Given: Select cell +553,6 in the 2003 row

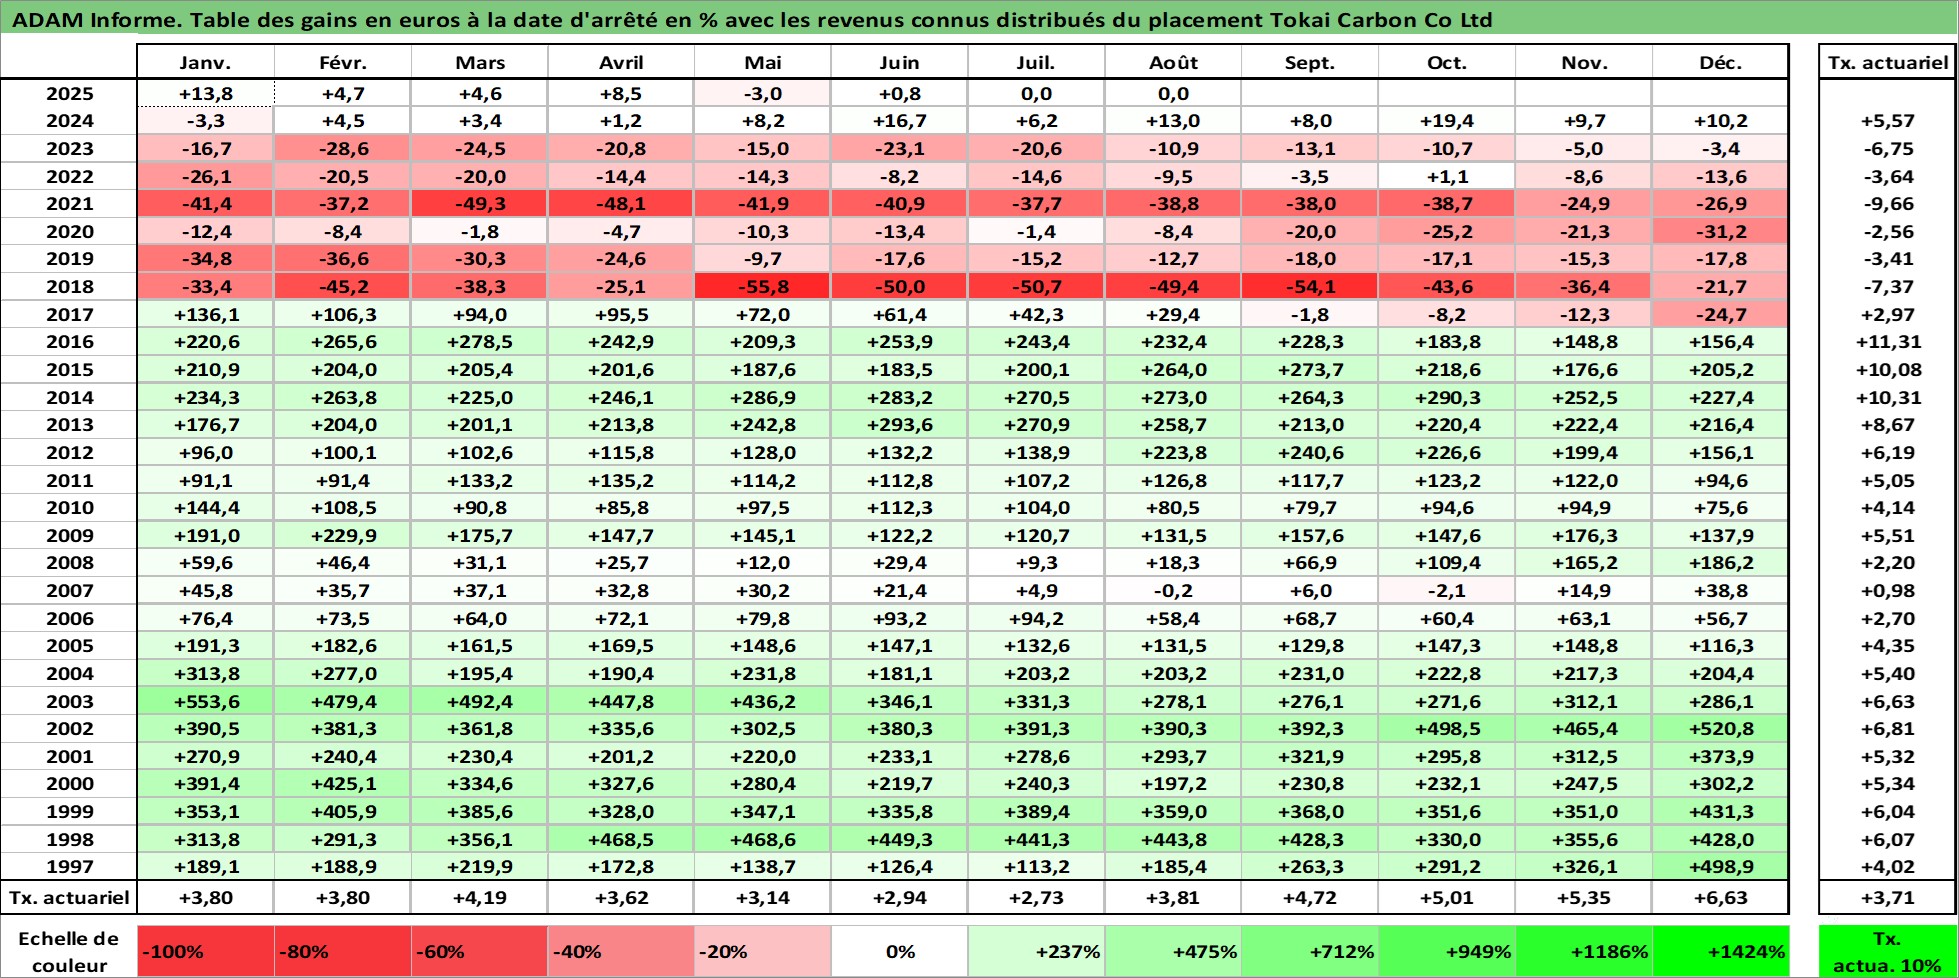Looking at the screenshot, I should [205, 701].
